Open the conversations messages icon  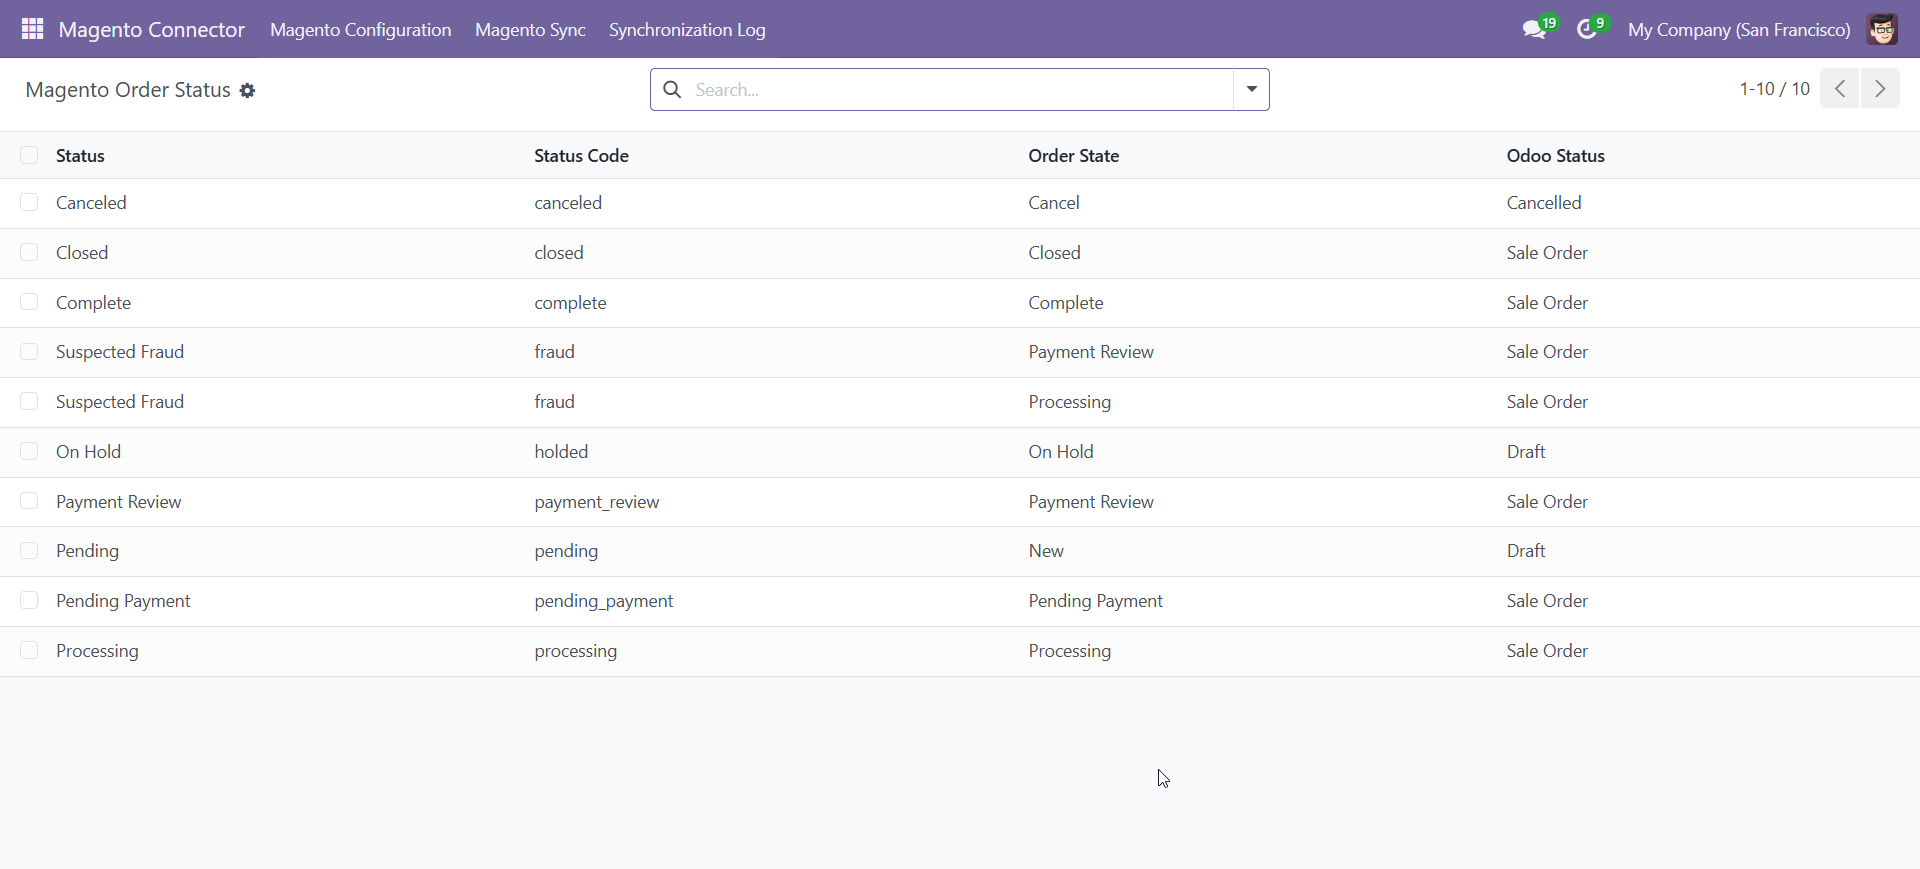(1534, 30)
